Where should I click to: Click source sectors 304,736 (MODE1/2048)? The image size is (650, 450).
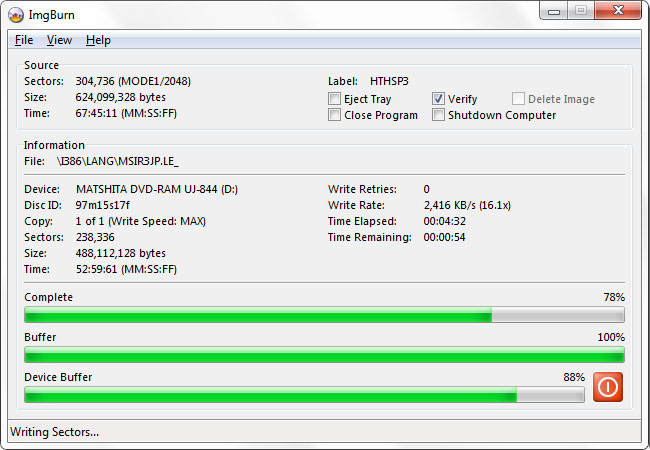click(x=133, y=81)
